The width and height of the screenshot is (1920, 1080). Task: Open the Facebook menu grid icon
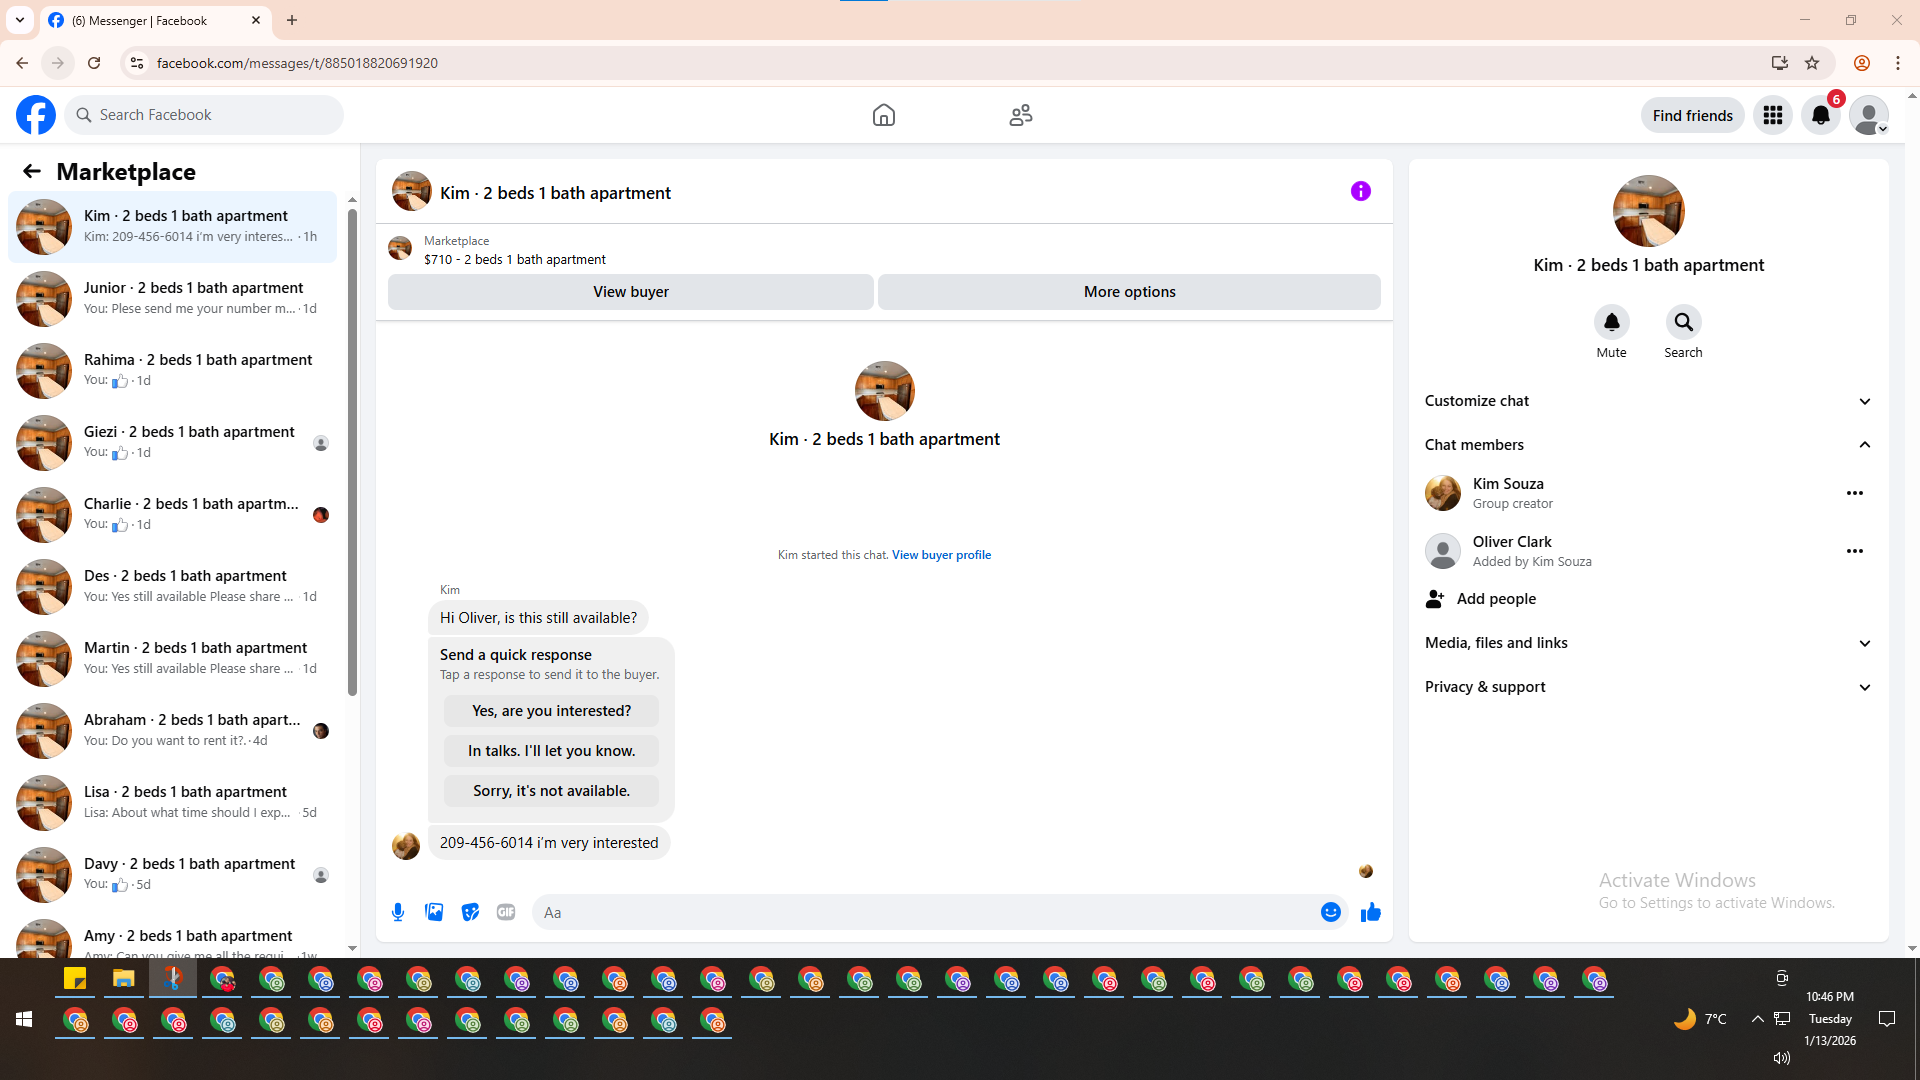coord(1772,115)
